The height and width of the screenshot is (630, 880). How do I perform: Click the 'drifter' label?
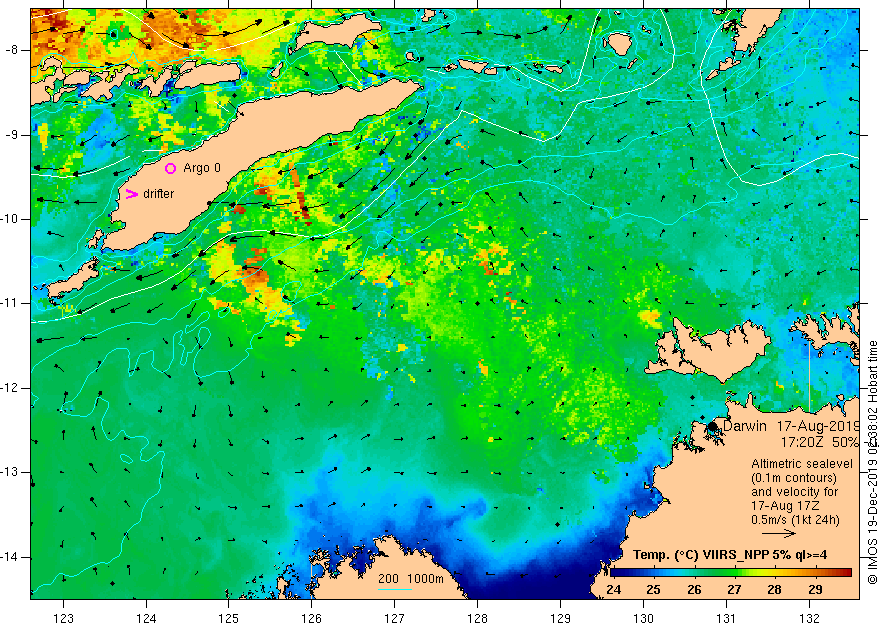click(x=158, y=194)
